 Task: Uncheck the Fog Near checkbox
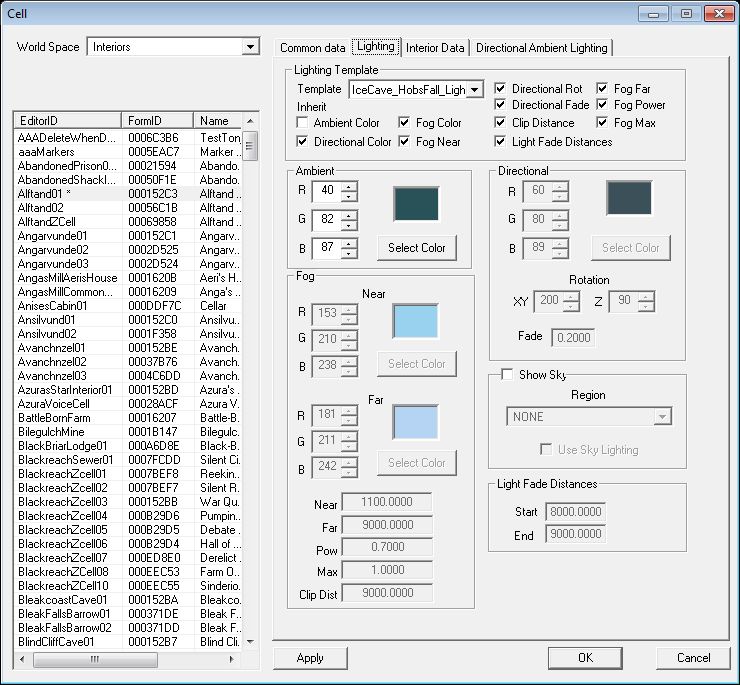click(x=404, y=142)
